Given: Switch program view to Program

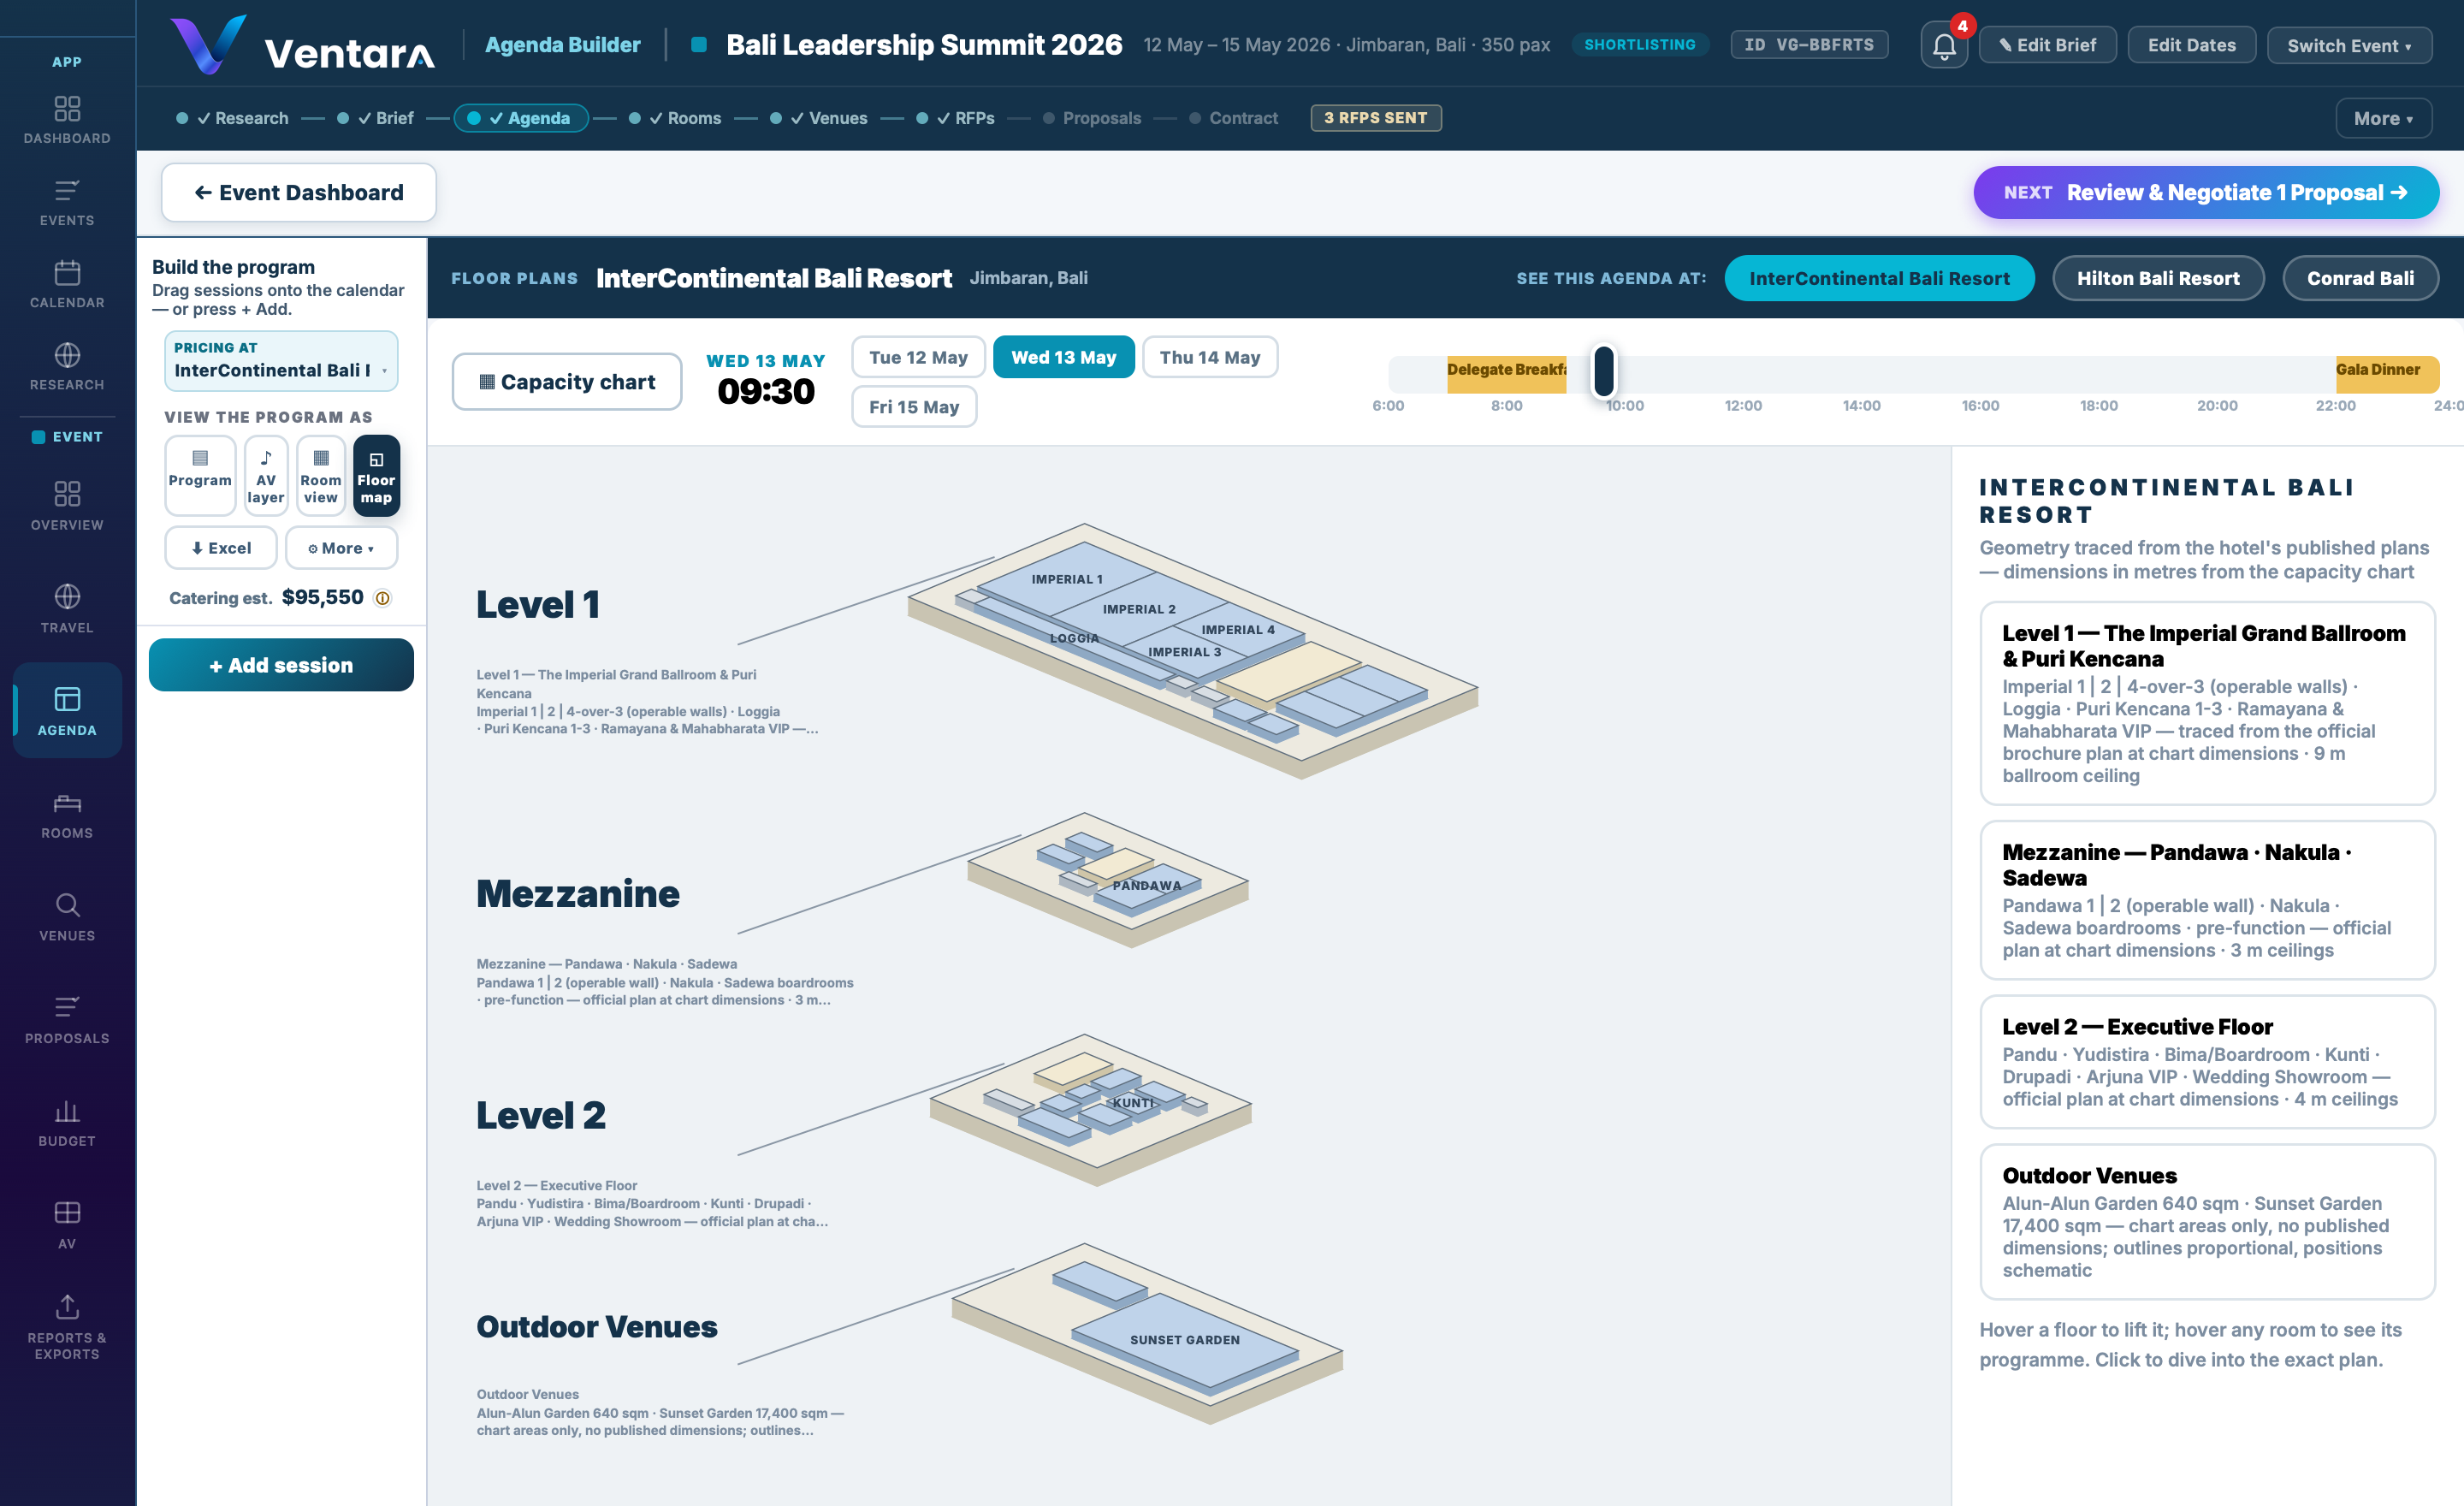Looking at the screenshot, I should point(200,475).
